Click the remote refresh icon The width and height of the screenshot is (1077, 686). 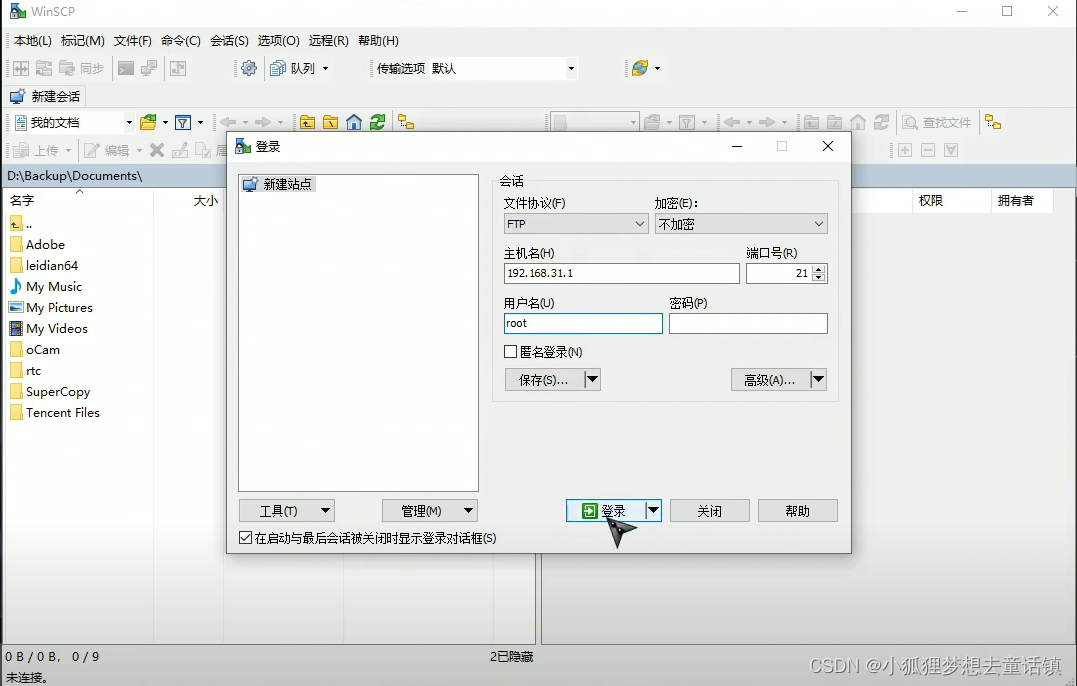coord(881,122)
